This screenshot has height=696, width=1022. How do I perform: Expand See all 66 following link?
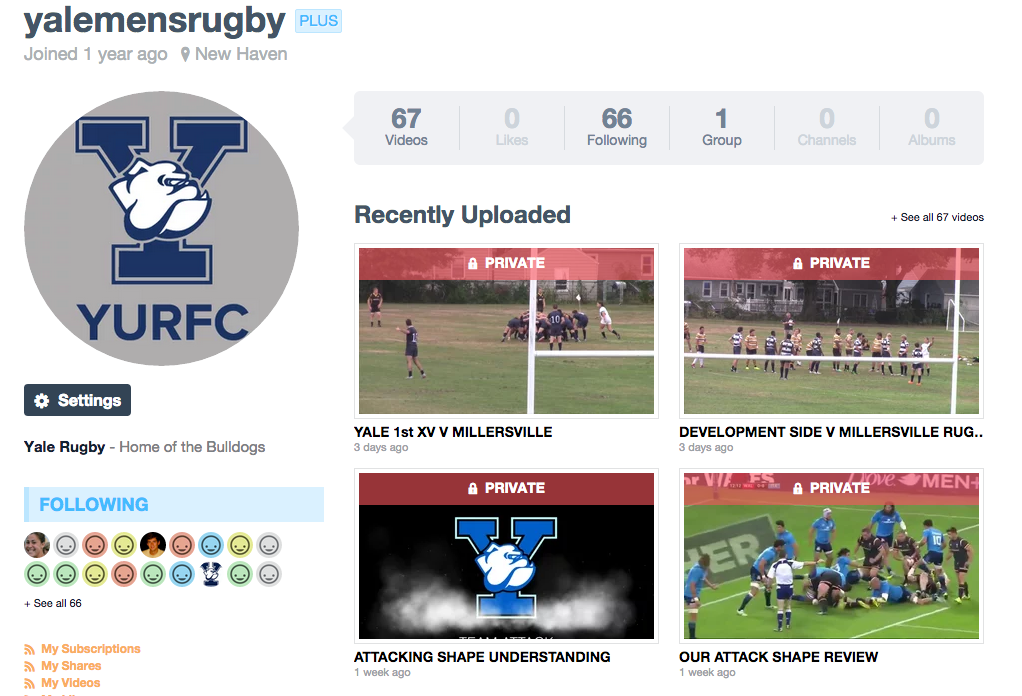tap(53, 603)
